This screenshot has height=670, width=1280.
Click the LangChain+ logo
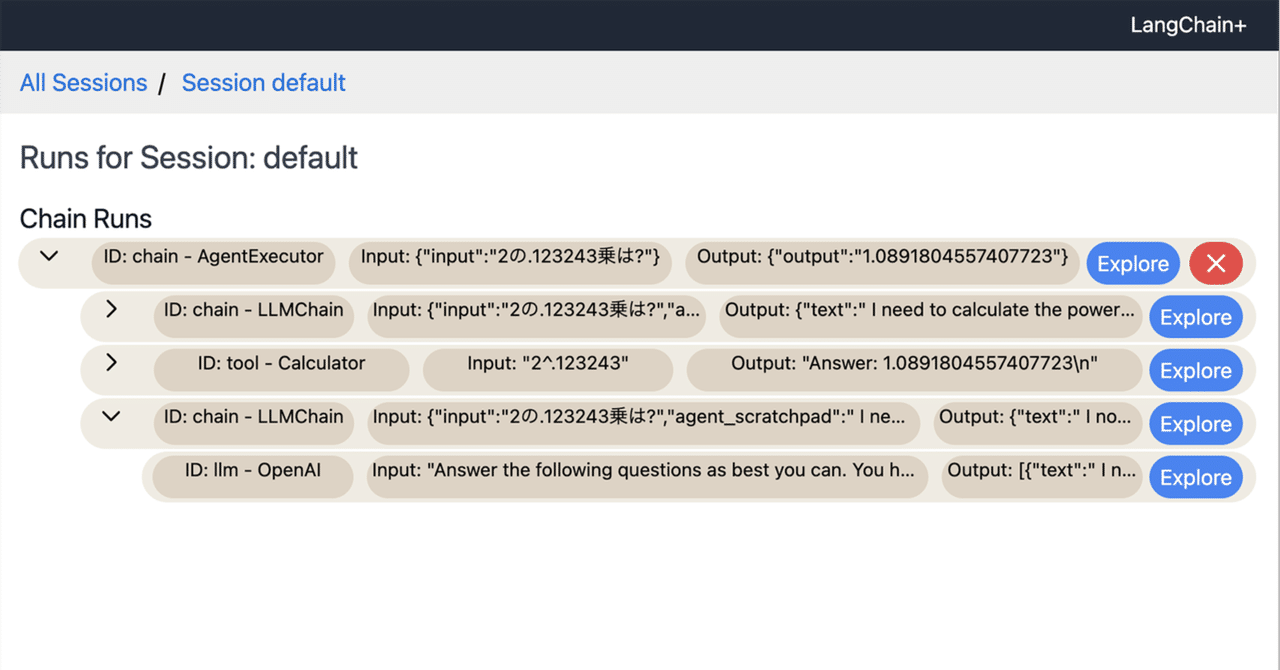click(1188, 24)
